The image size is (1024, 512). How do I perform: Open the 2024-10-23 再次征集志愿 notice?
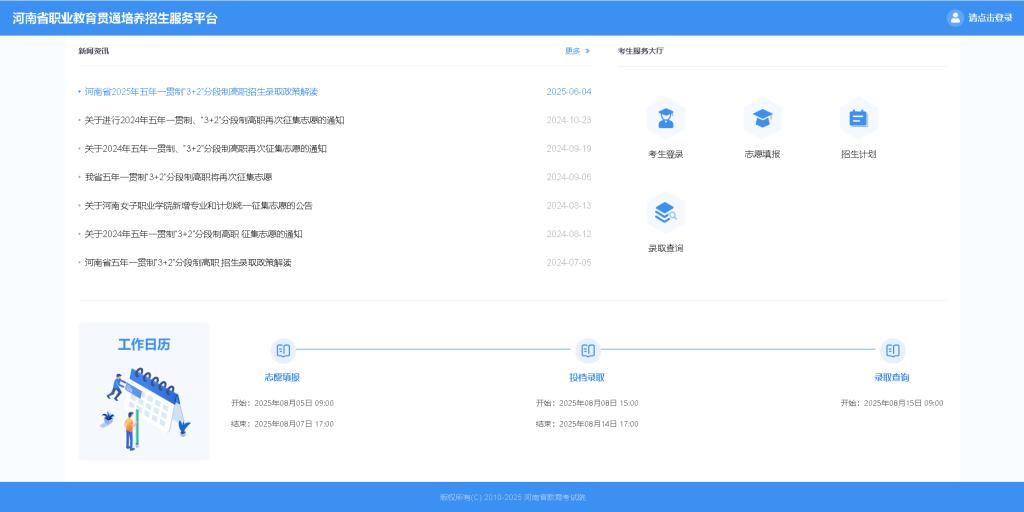[214, 120]
